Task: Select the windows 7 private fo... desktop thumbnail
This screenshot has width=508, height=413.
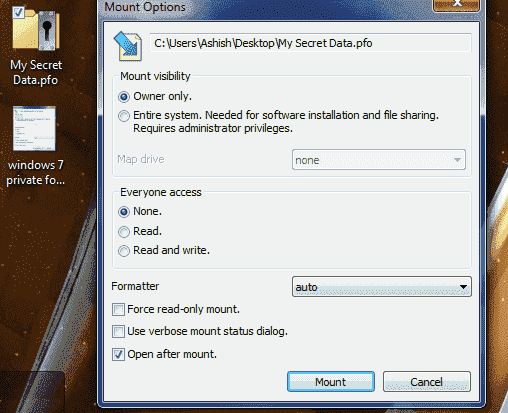Action: point(34,128)
